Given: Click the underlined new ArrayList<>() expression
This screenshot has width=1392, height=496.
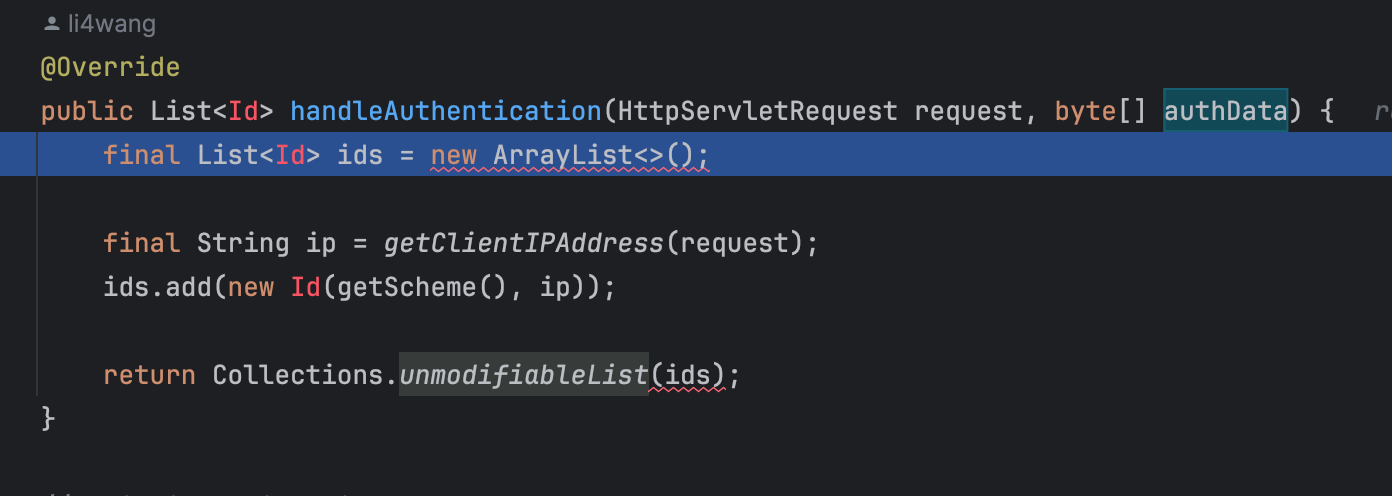Looking at the screenshot, I should click(570, 155).
